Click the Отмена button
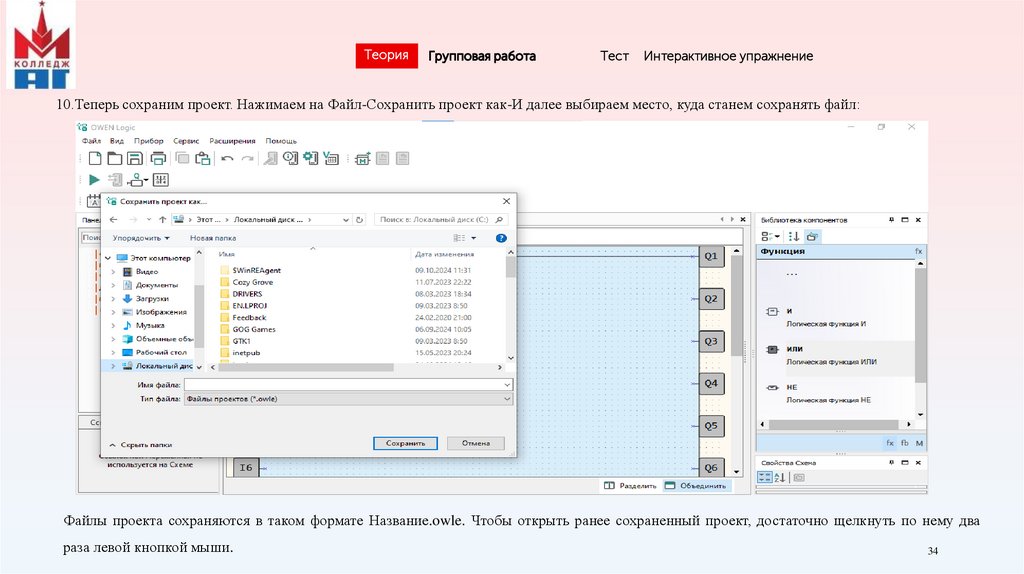Image resolution: width=1024 pixels, height=574 pixels. coord(476,443)
